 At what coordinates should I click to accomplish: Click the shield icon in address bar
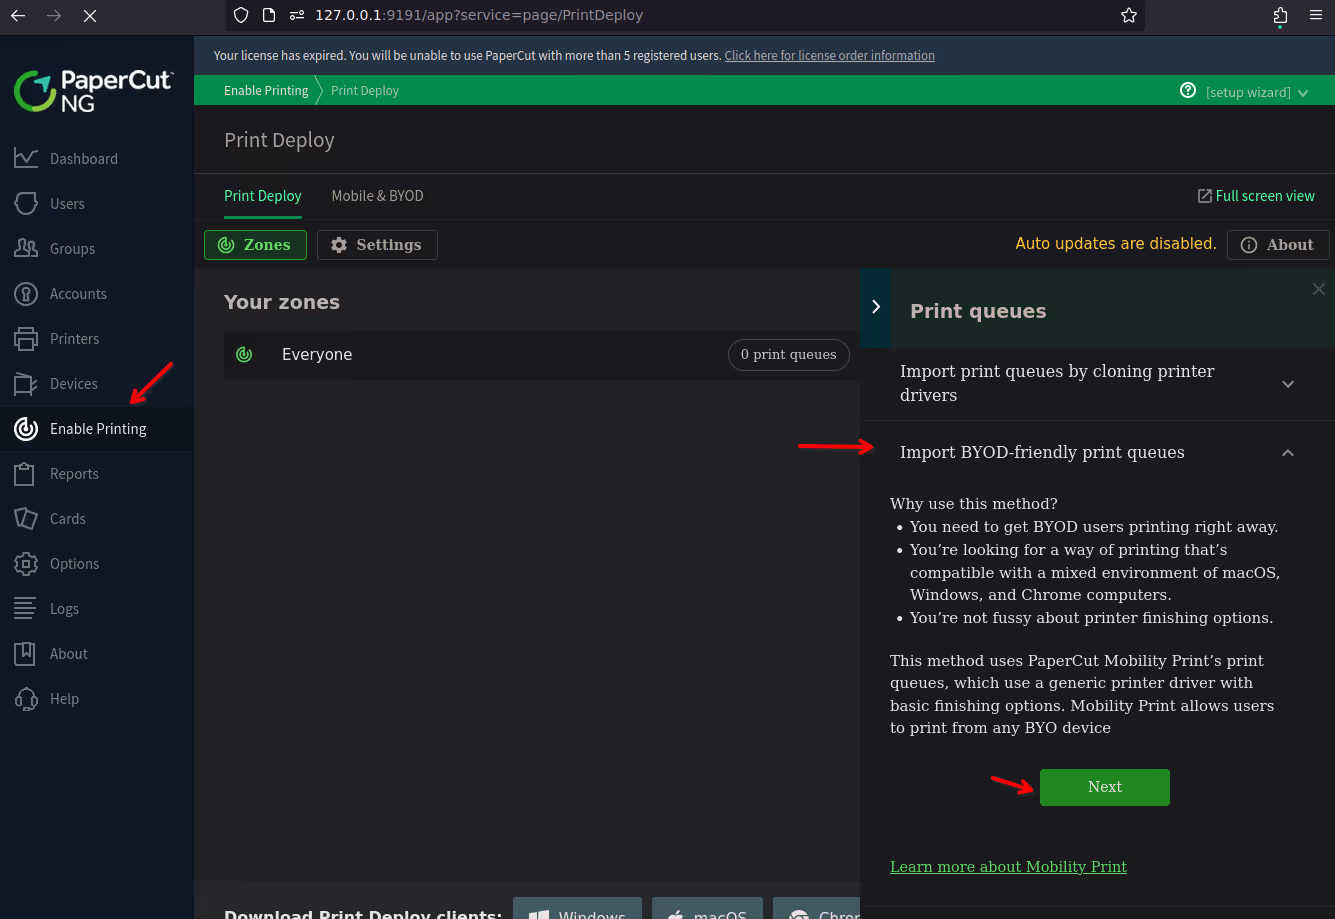[240, 15]
